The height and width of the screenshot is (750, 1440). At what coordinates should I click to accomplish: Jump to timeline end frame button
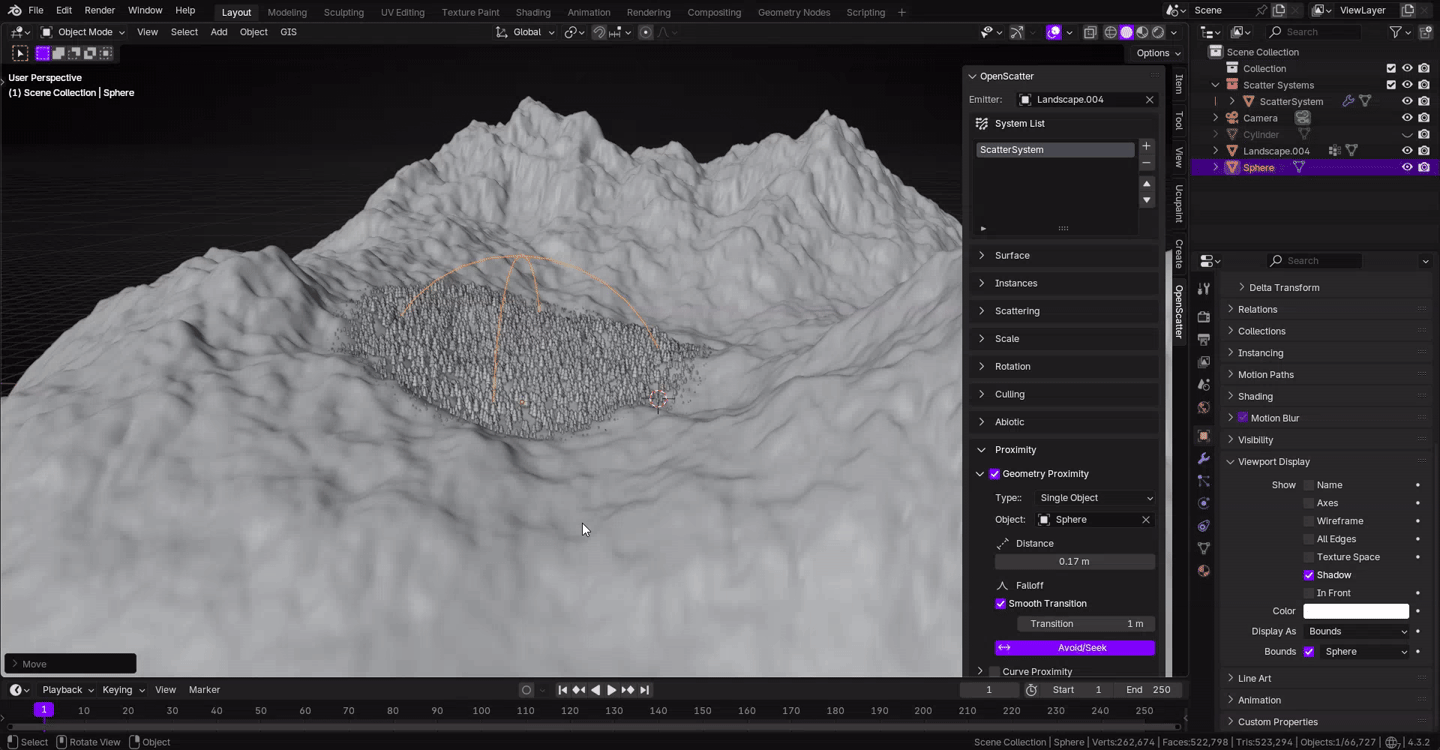[x=645, y=690]
